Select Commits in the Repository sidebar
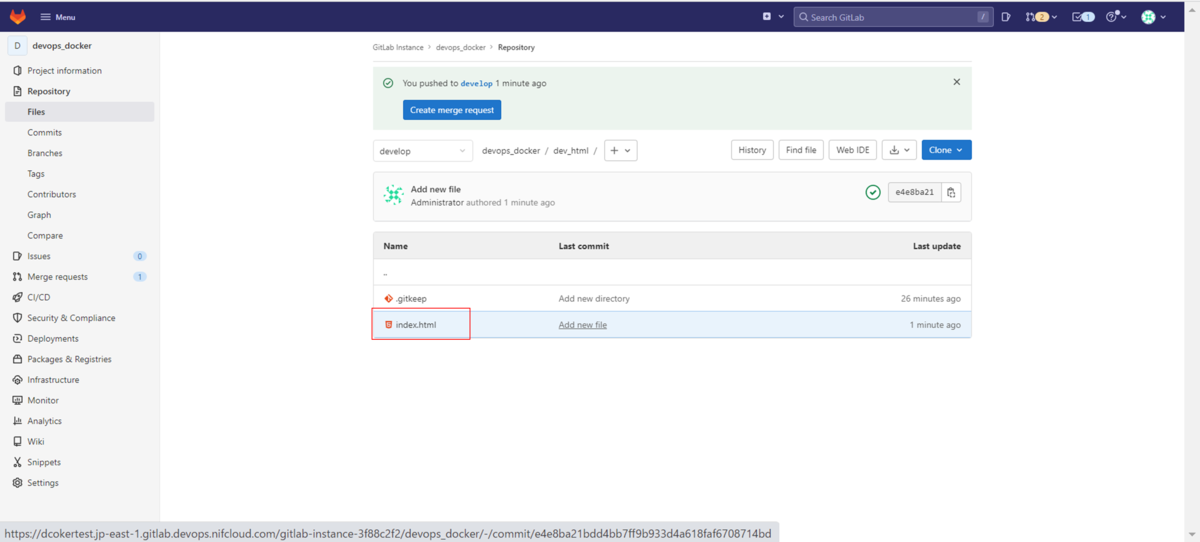 [44, 132]
